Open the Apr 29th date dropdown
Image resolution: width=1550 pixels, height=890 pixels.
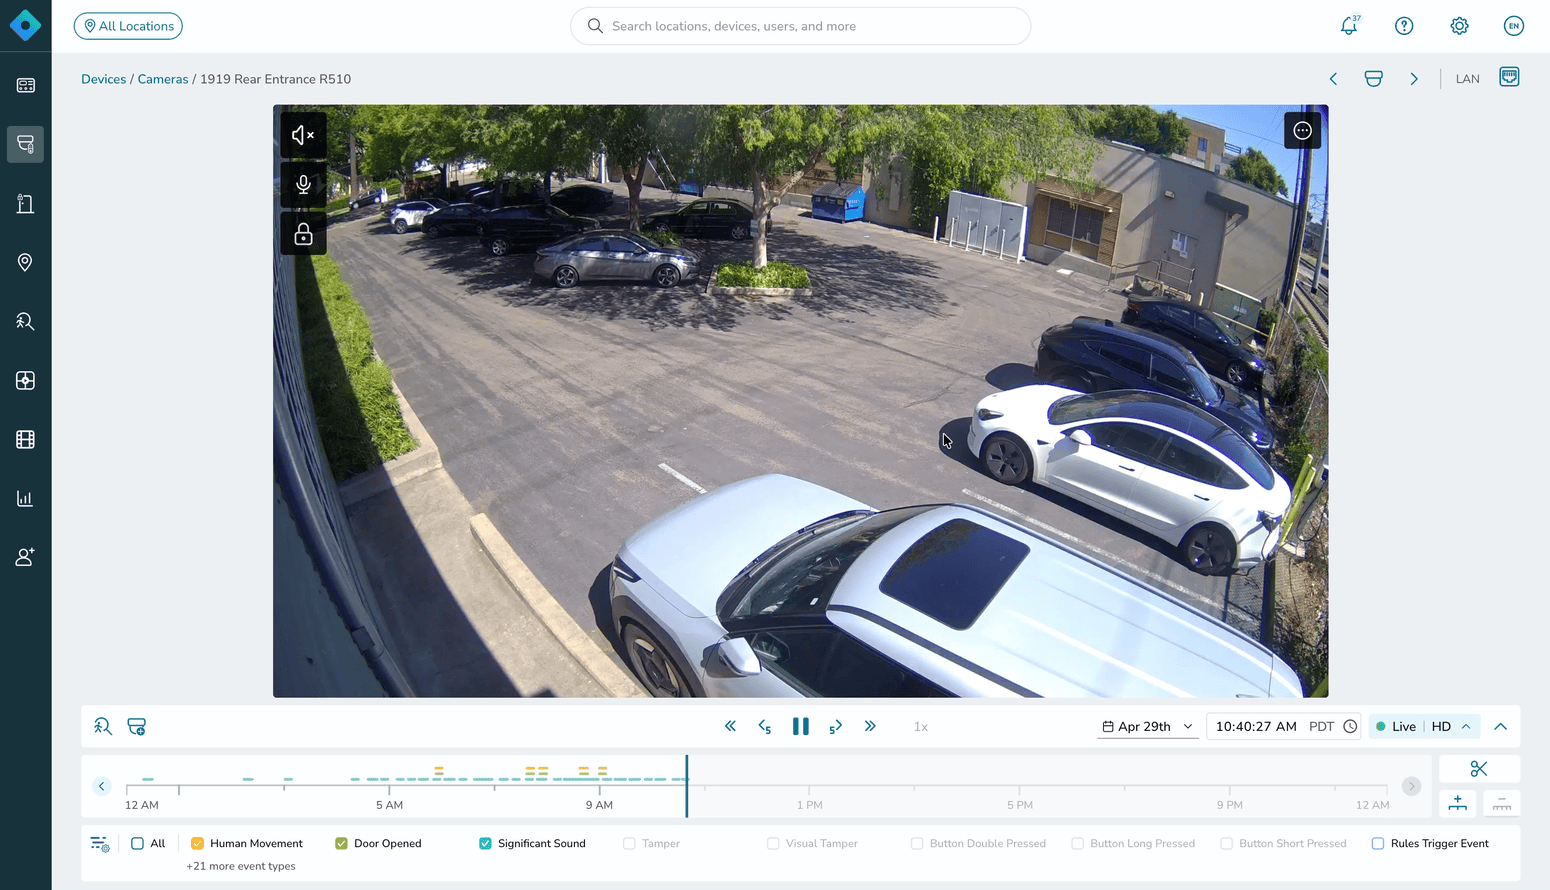coord(1148,727)
